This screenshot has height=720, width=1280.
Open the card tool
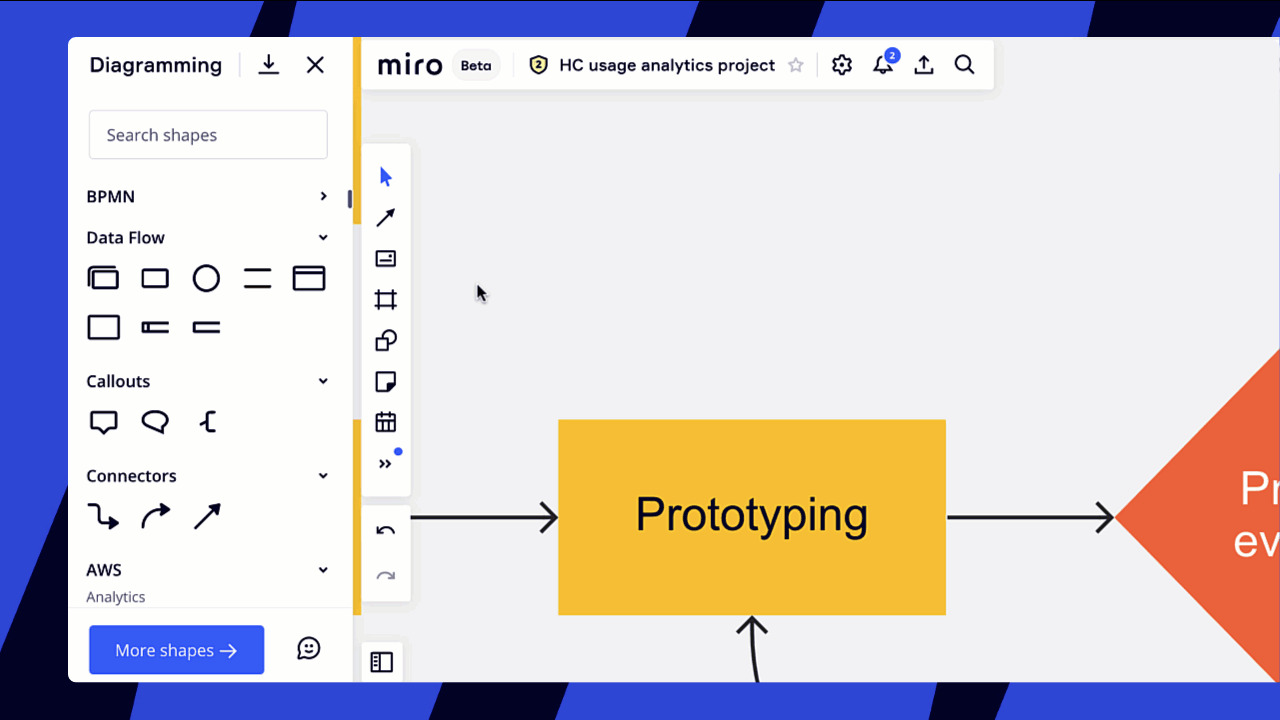385,258
